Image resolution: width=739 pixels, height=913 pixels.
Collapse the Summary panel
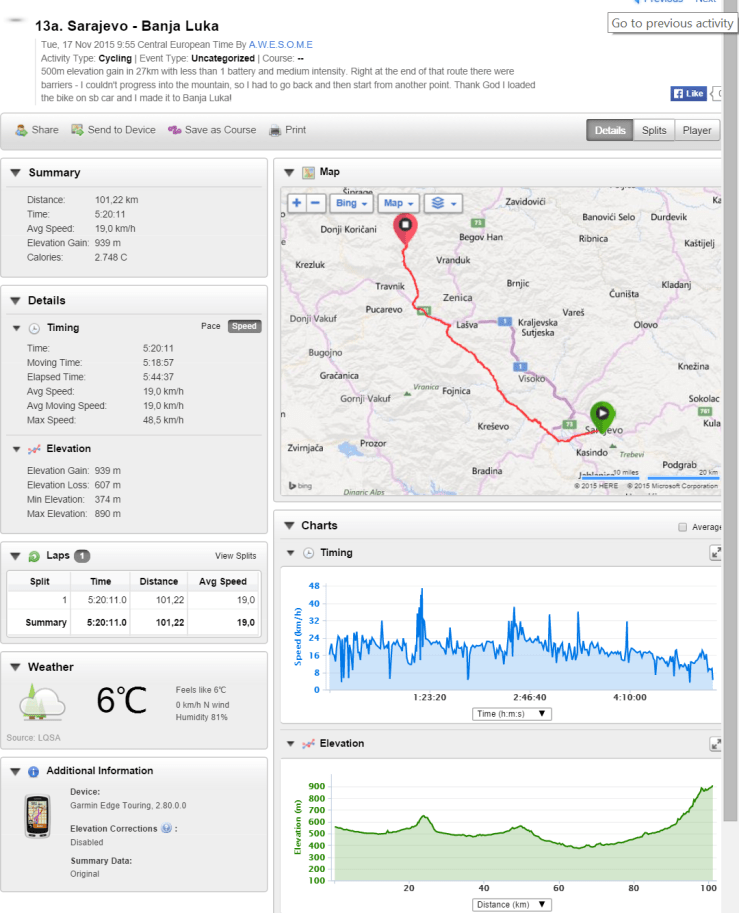point(15,173)
